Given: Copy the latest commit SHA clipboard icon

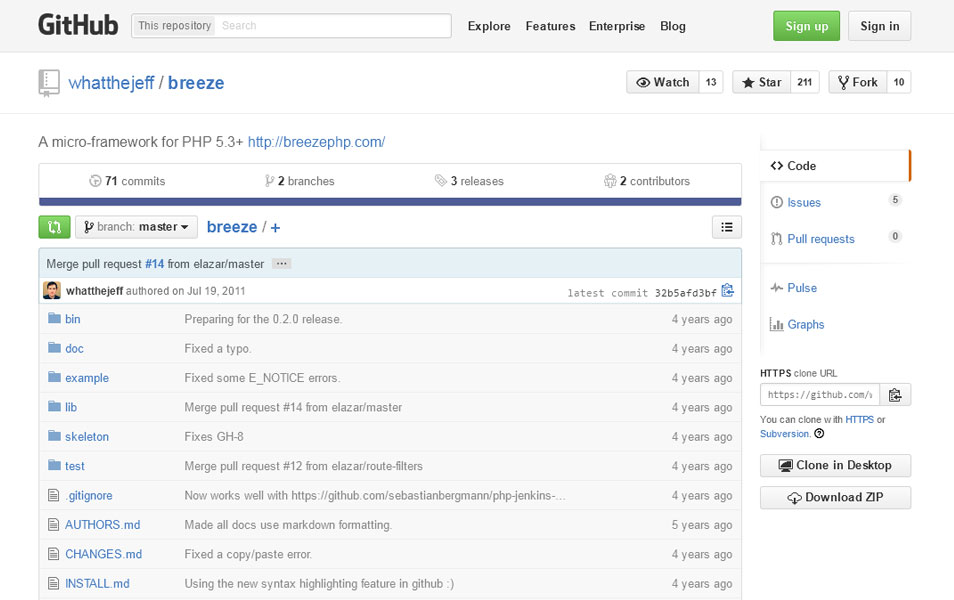Looking at the screenshot, I should point(727,291).
